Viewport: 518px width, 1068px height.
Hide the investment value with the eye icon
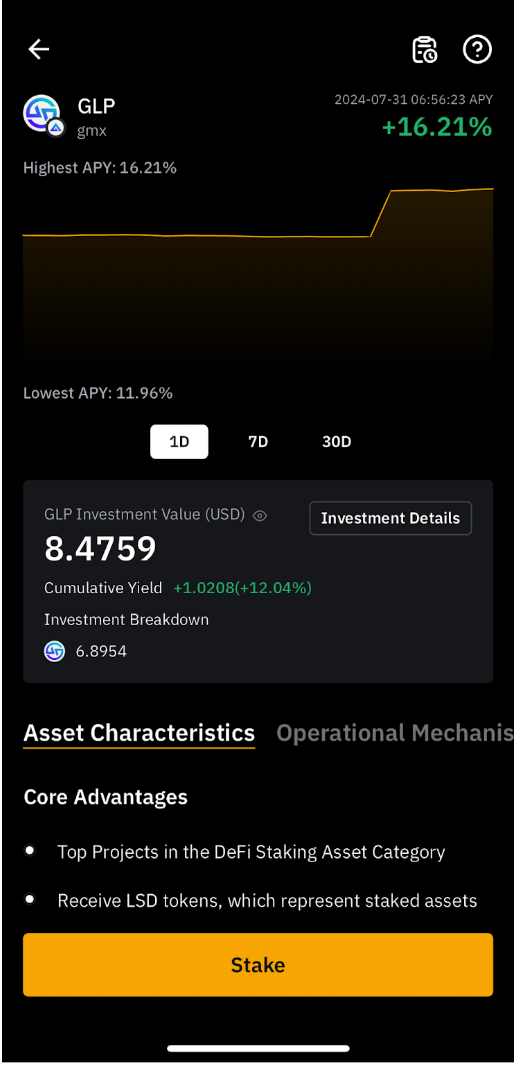click(260, 516)
